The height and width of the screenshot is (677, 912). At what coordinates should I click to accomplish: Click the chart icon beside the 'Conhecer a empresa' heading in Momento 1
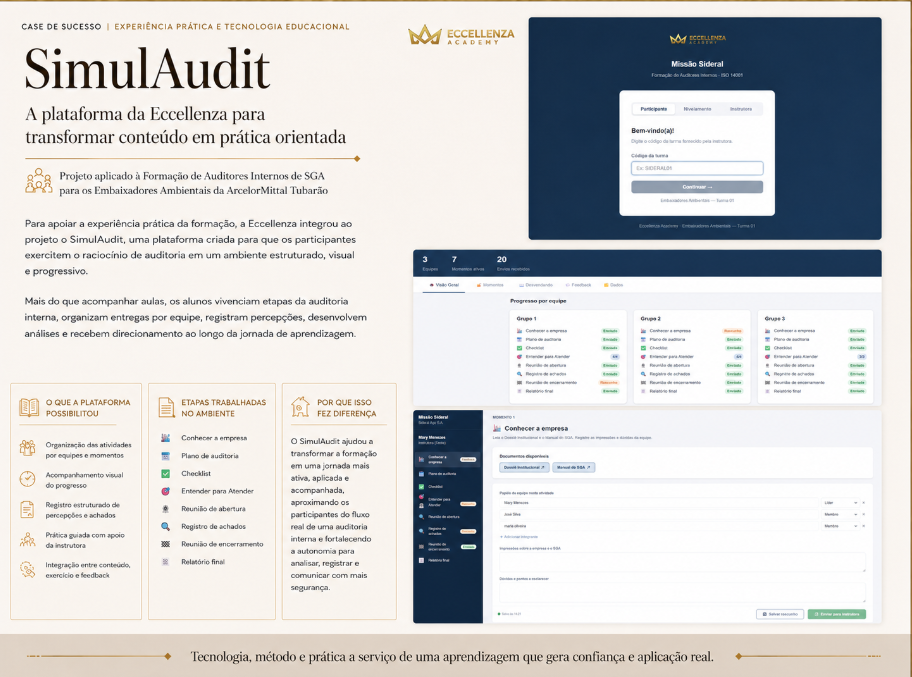(497, 428)
